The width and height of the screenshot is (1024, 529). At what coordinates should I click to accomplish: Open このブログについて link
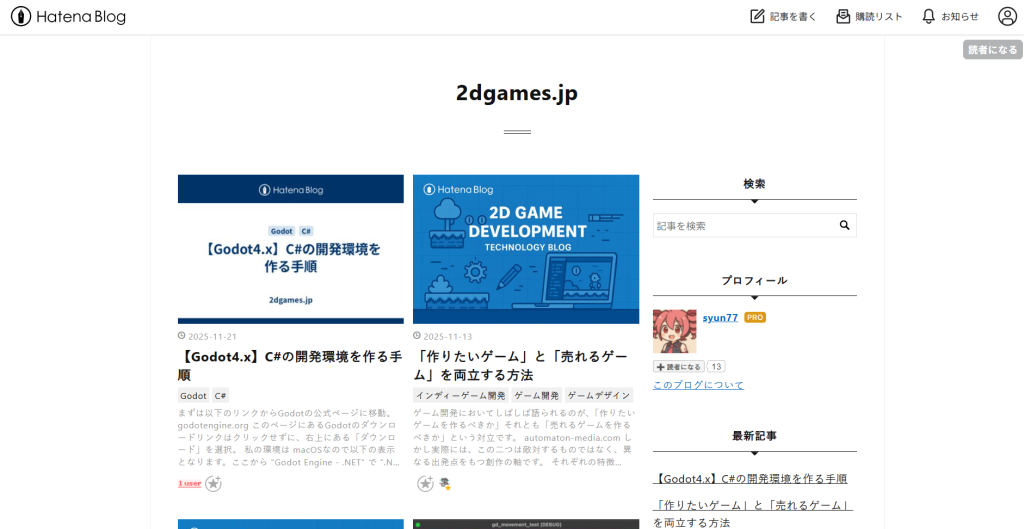tap(698, 385)
